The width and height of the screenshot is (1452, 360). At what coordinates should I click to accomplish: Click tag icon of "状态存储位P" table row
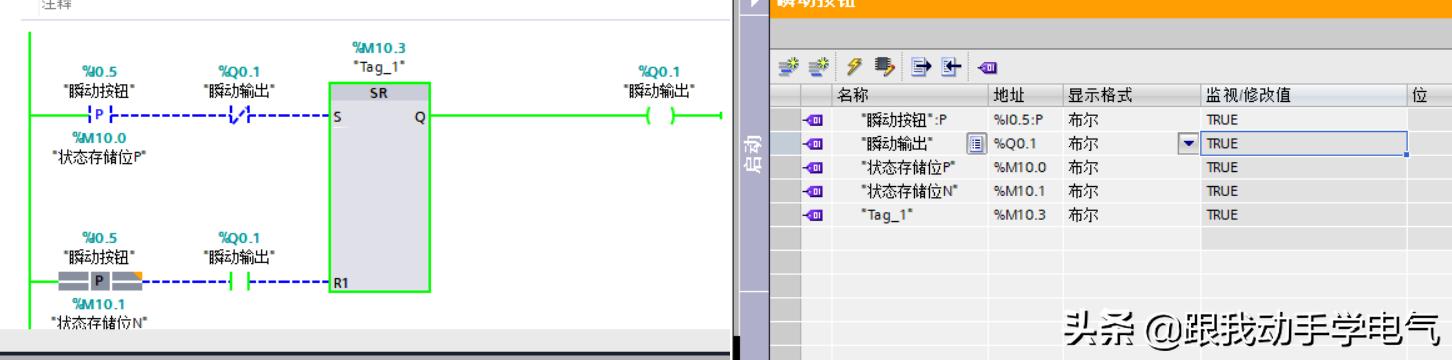813,167
